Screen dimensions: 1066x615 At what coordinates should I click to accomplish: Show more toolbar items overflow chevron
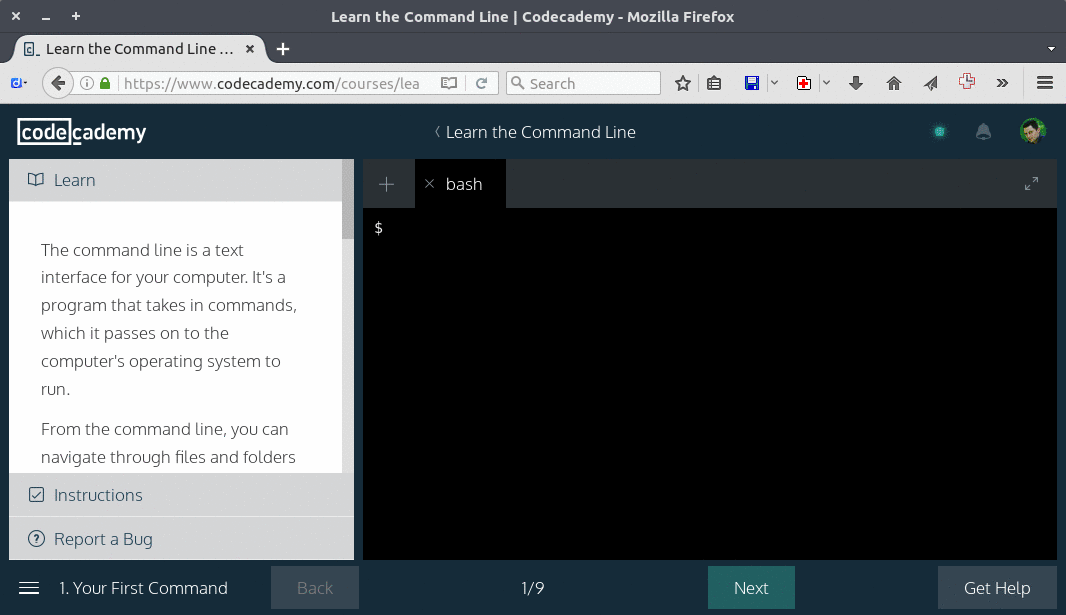pos(1002,84)
